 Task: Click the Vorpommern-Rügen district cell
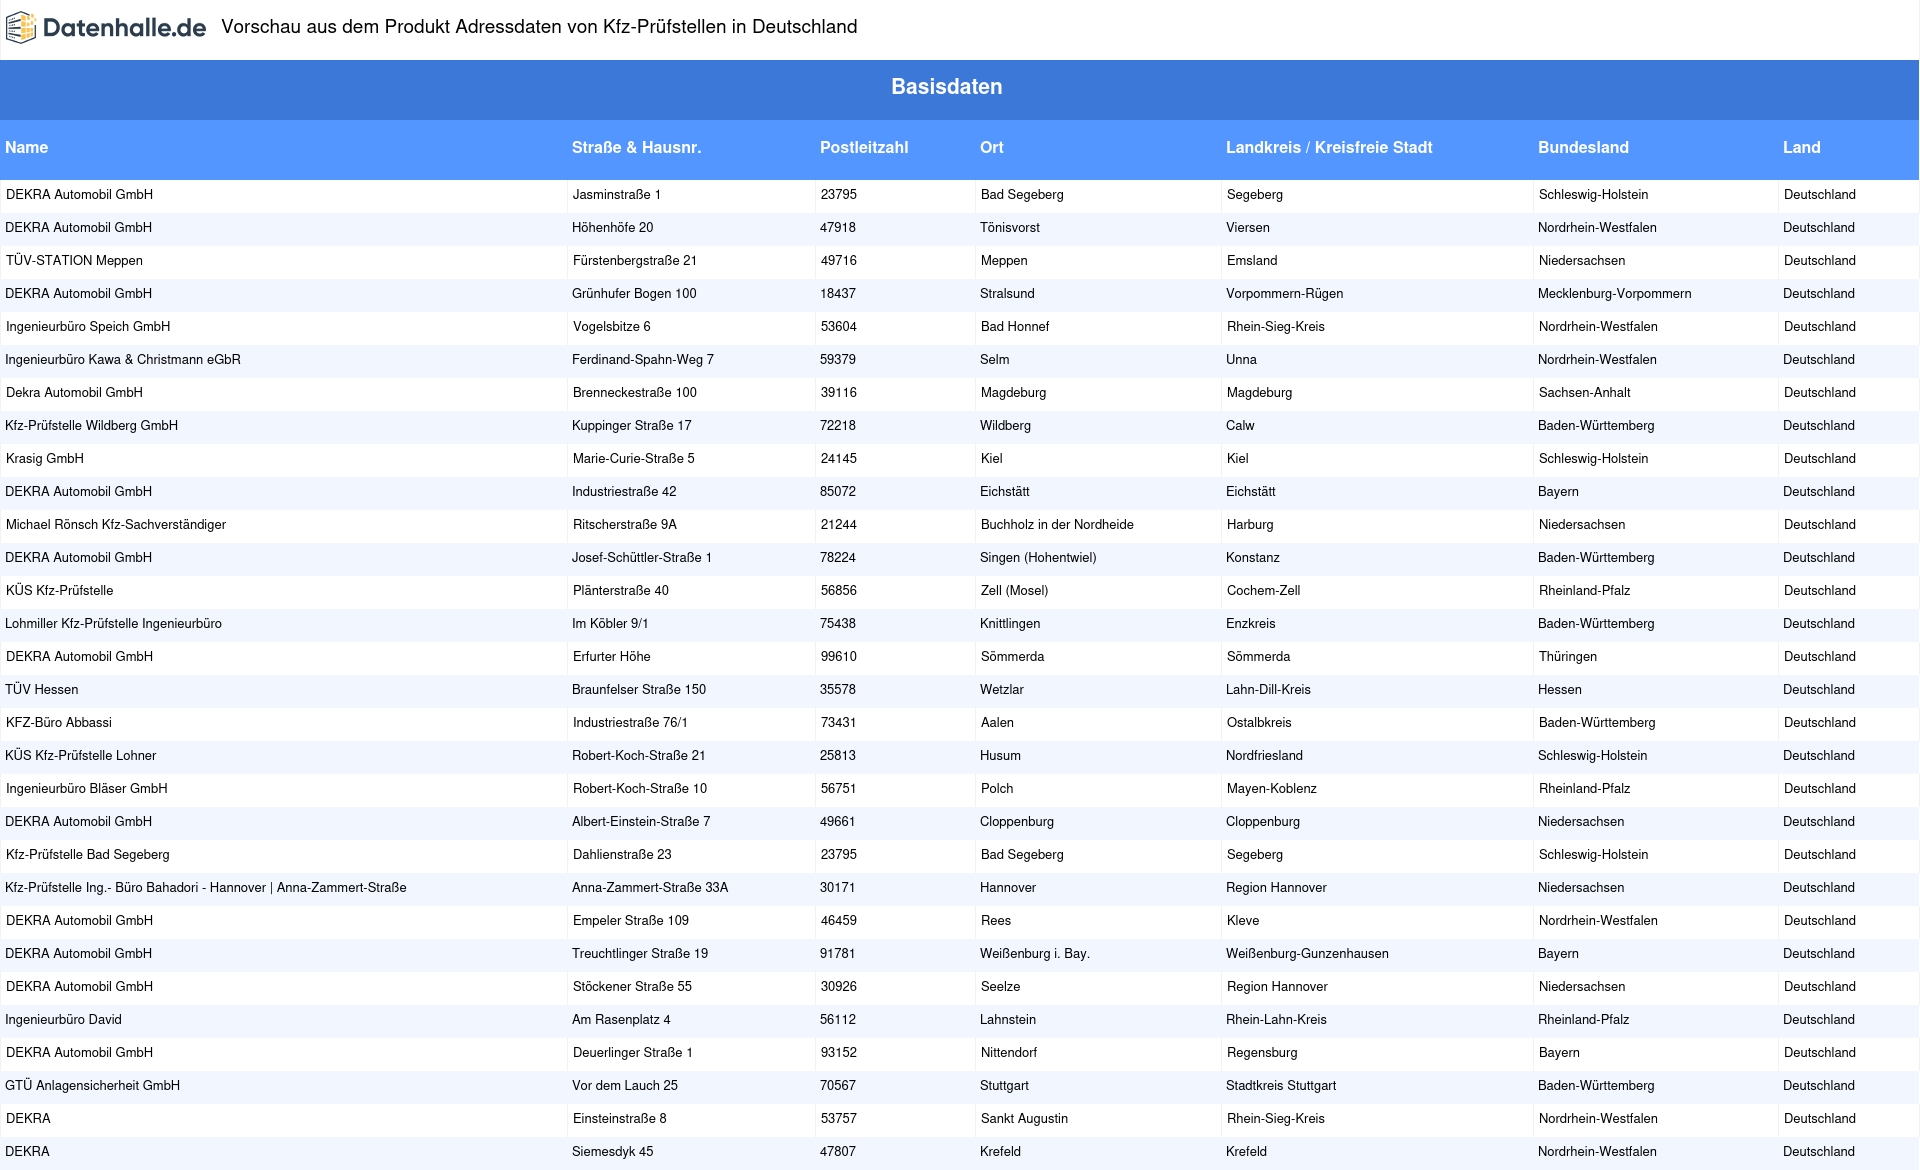[1285, 293]
